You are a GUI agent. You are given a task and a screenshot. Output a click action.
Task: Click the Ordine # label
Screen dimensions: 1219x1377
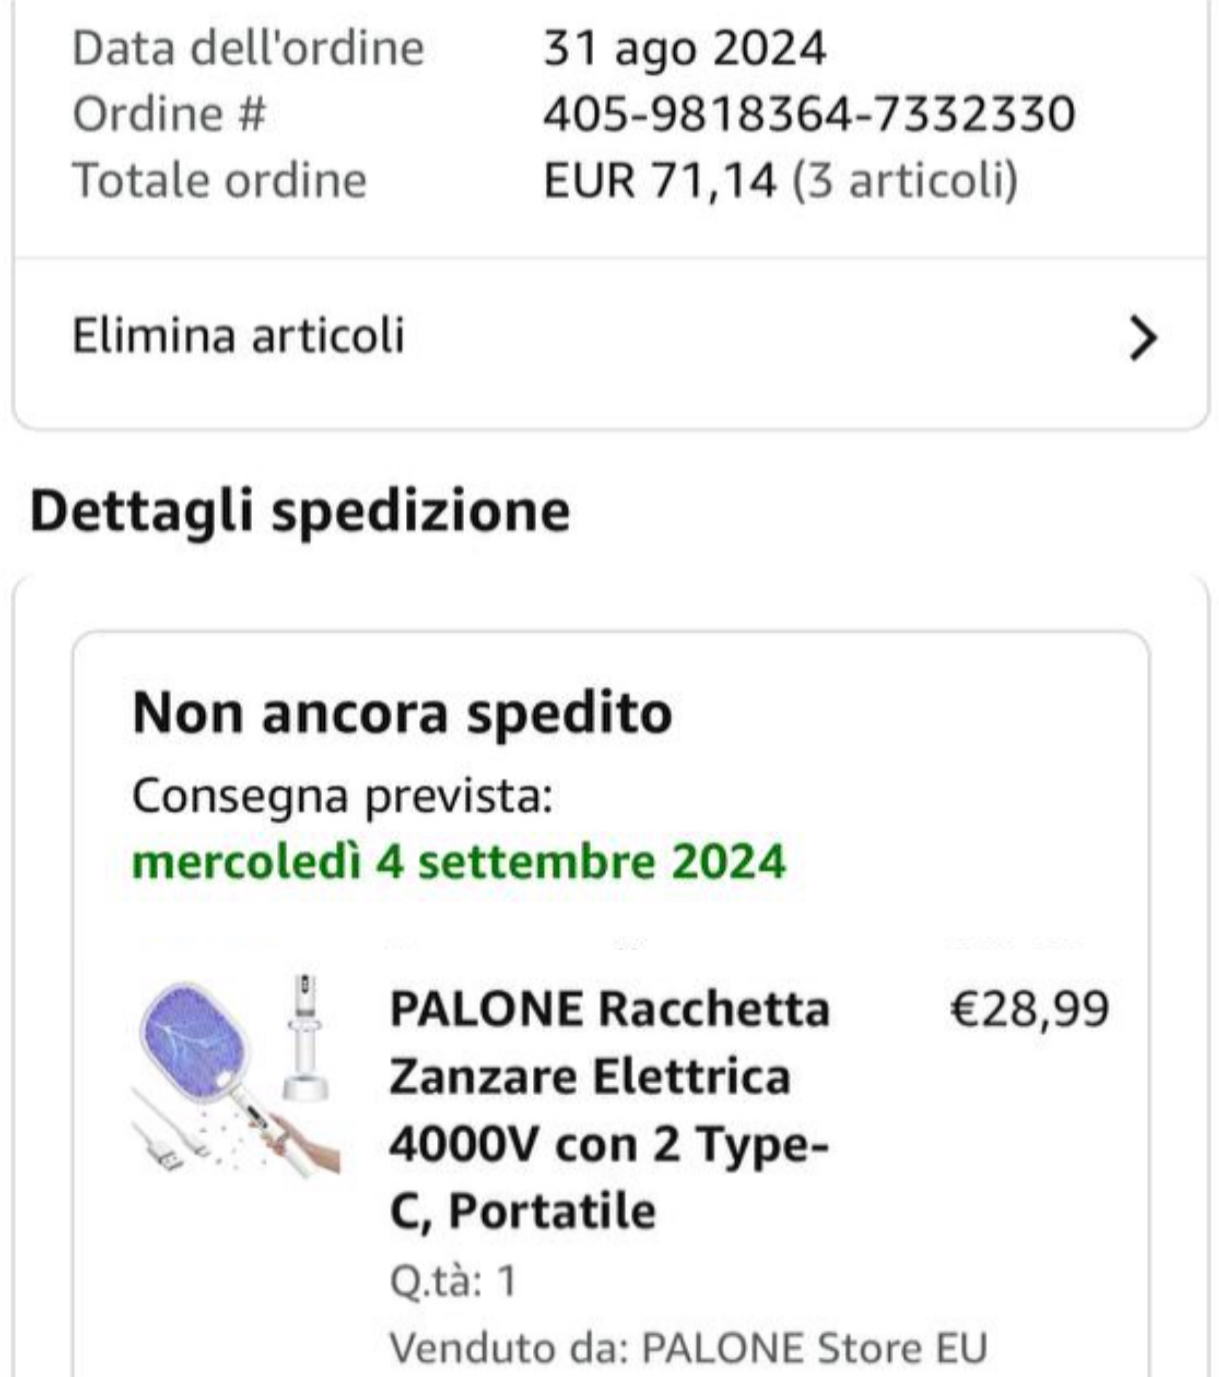tap(169, 114)
